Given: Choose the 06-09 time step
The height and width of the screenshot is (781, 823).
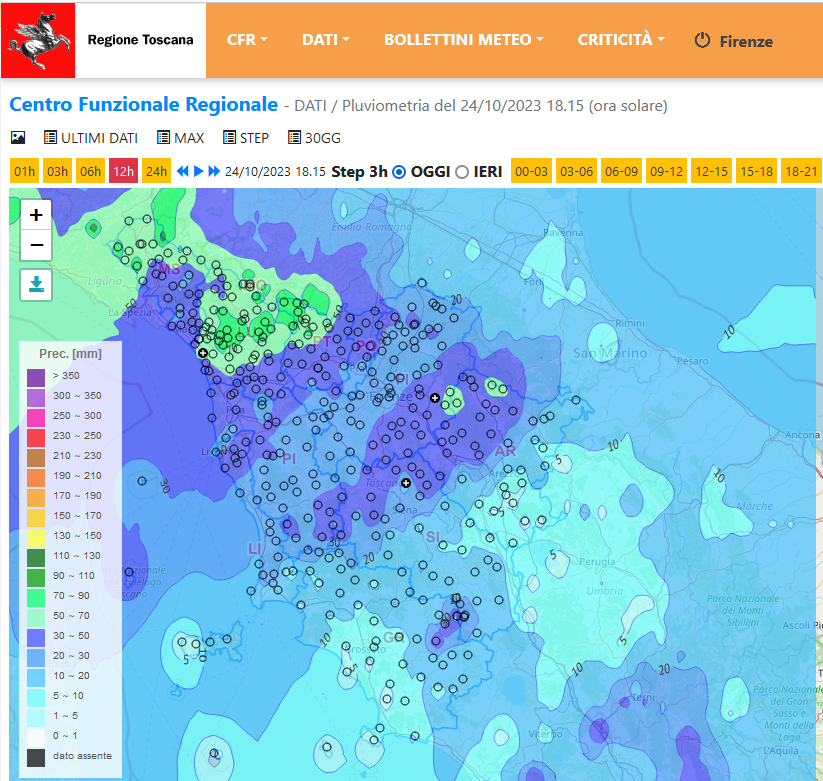Looking at the screenshot, I should 621,171.
